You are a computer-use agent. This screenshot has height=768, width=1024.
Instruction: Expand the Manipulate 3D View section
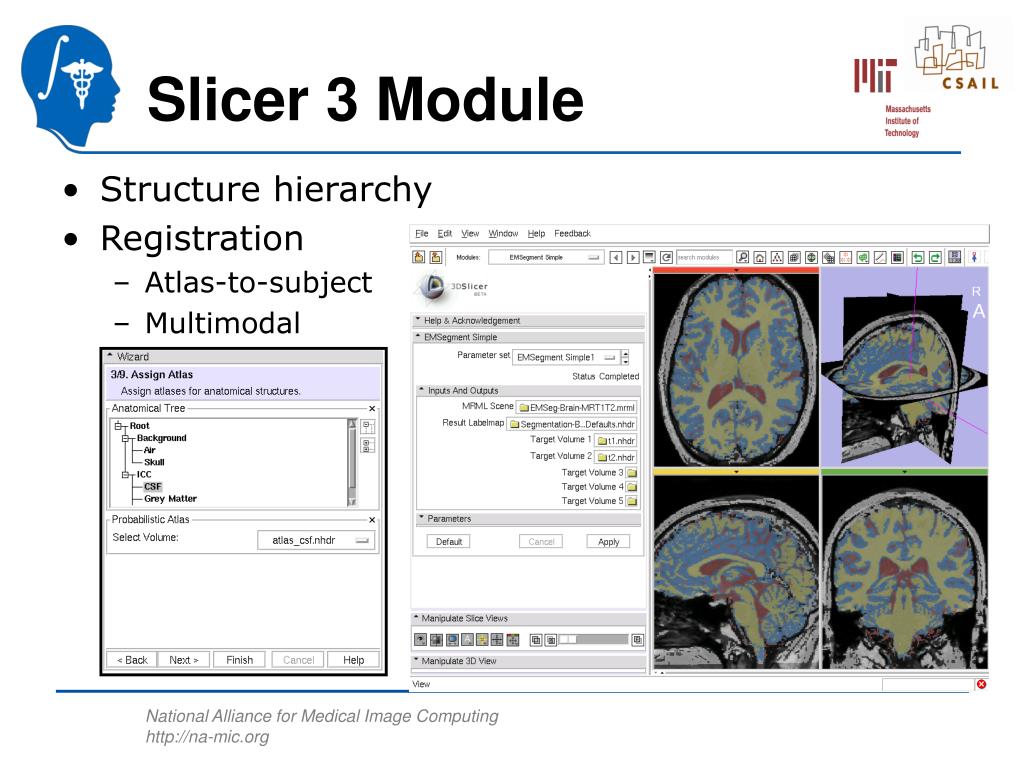tap(528, 661)
